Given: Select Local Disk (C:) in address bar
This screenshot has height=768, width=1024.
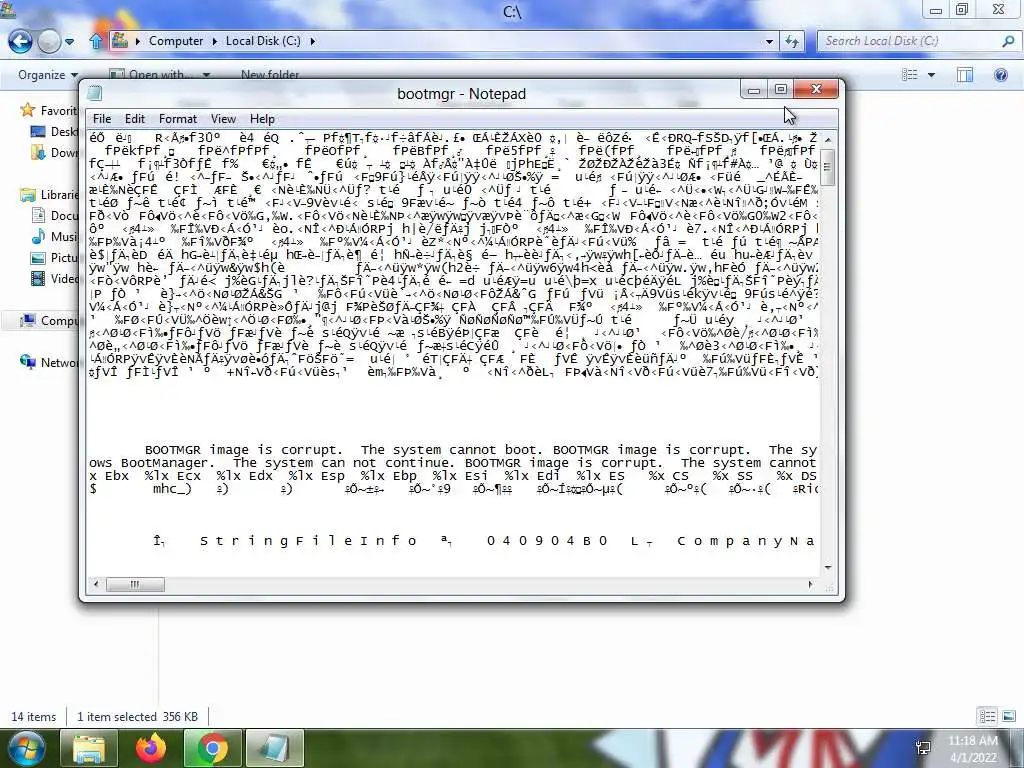Looking at the screenshot, I should point(263,40).
